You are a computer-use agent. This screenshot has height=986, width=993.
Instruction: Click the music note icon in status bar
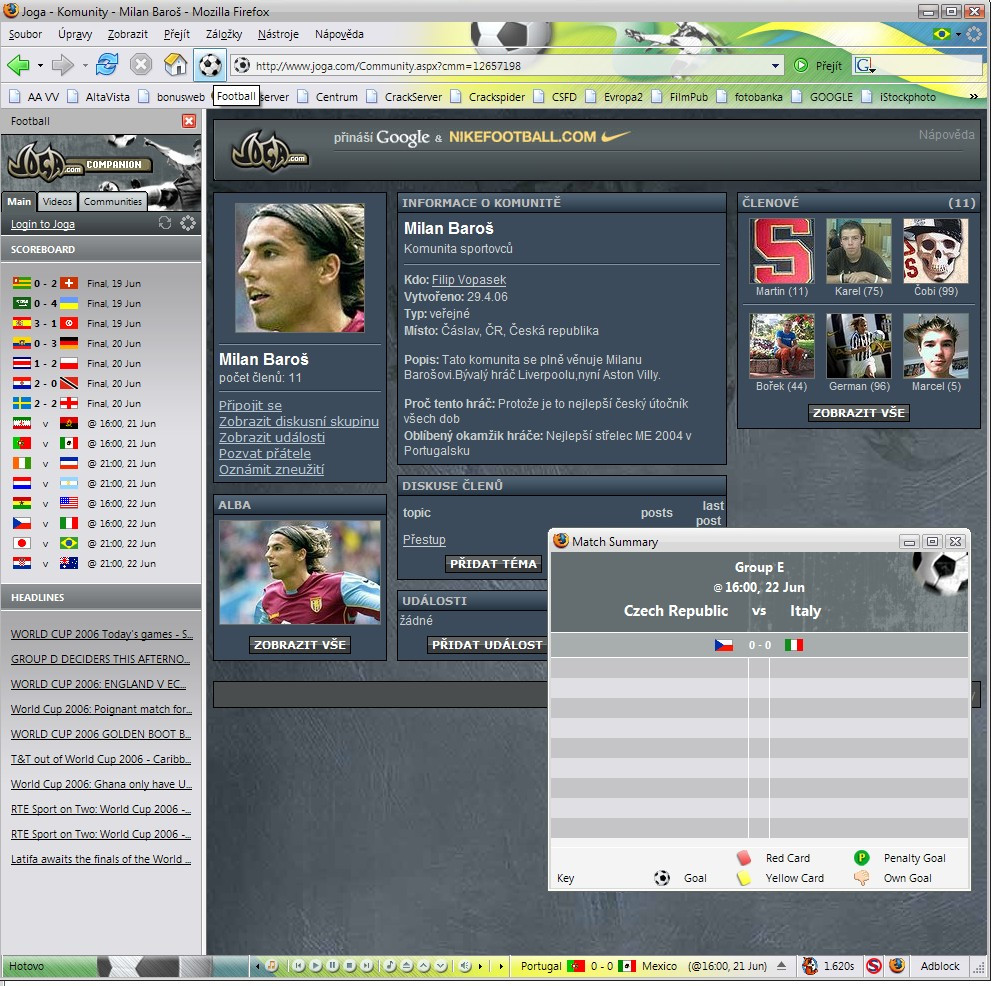point(272,966)
